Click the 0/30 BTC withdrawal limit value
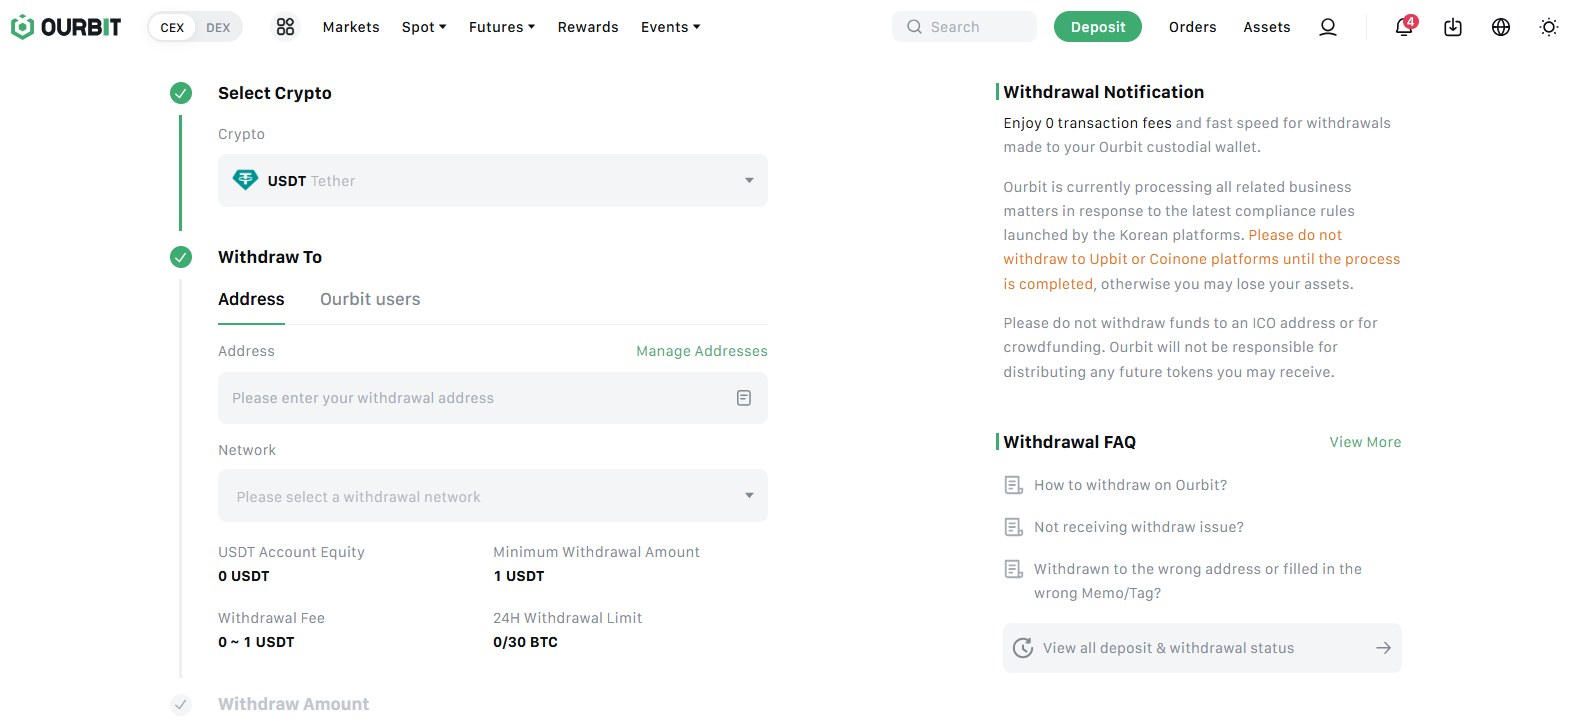This screenshot has width=1576, height=723. tap(525, 642)
